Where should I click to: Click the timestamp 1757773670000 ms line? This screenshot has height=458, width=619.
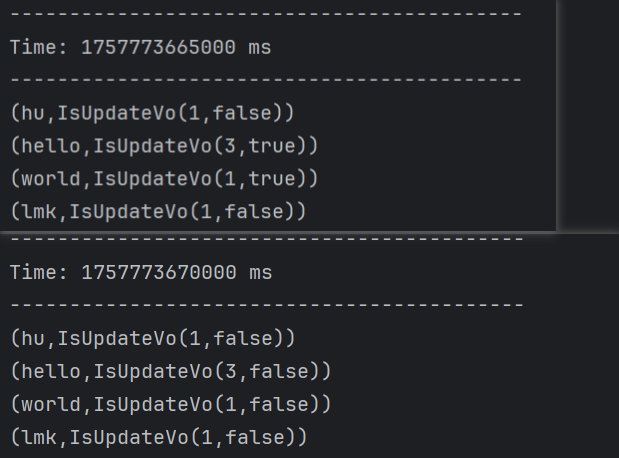(x=140, y=272)
